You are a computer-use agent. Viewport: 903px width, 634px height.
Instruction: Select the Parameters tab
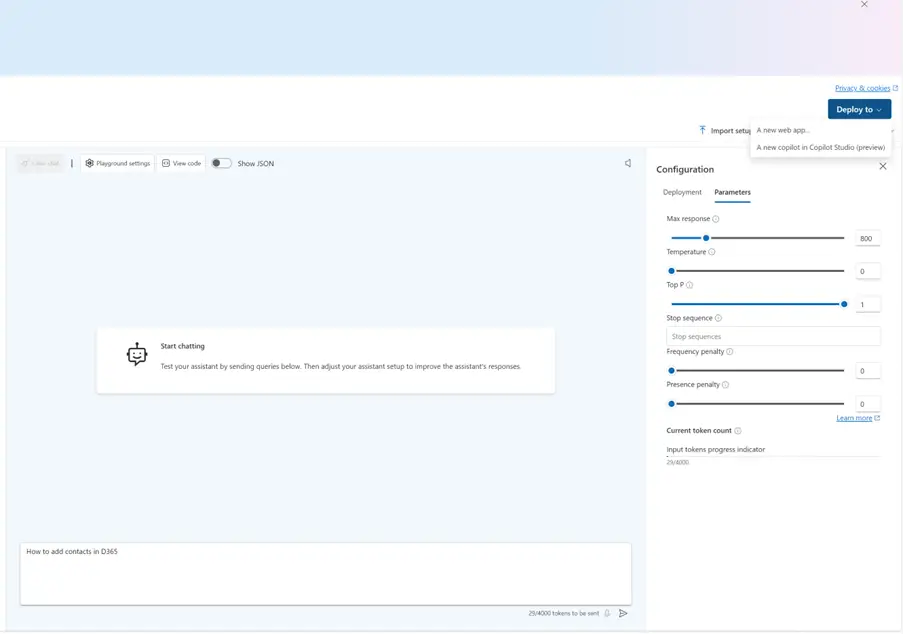tap(733, 192)
